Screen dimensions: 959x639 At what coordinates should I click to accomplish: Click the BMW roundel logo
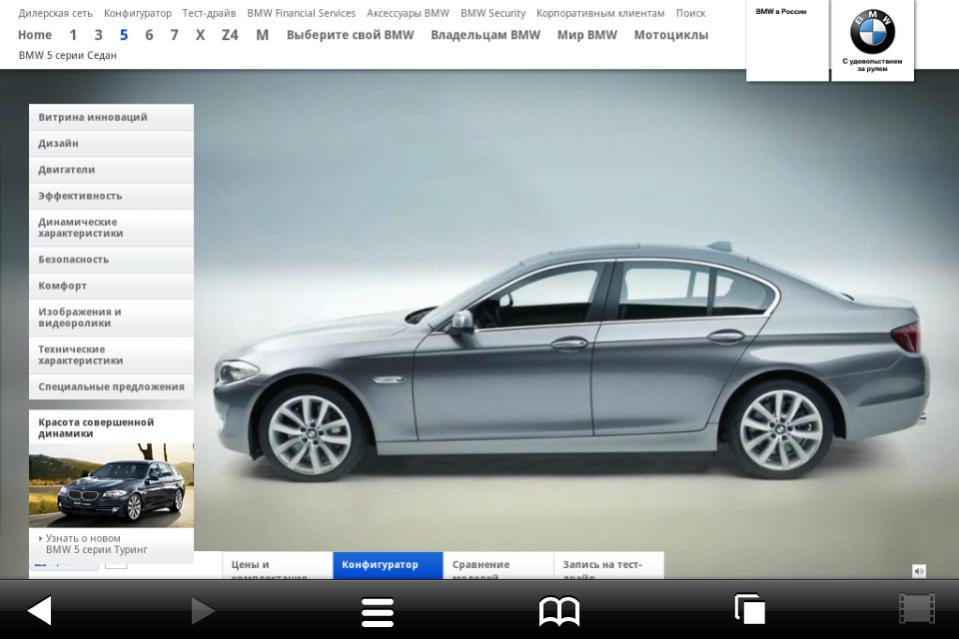click(x=872, y=32)
